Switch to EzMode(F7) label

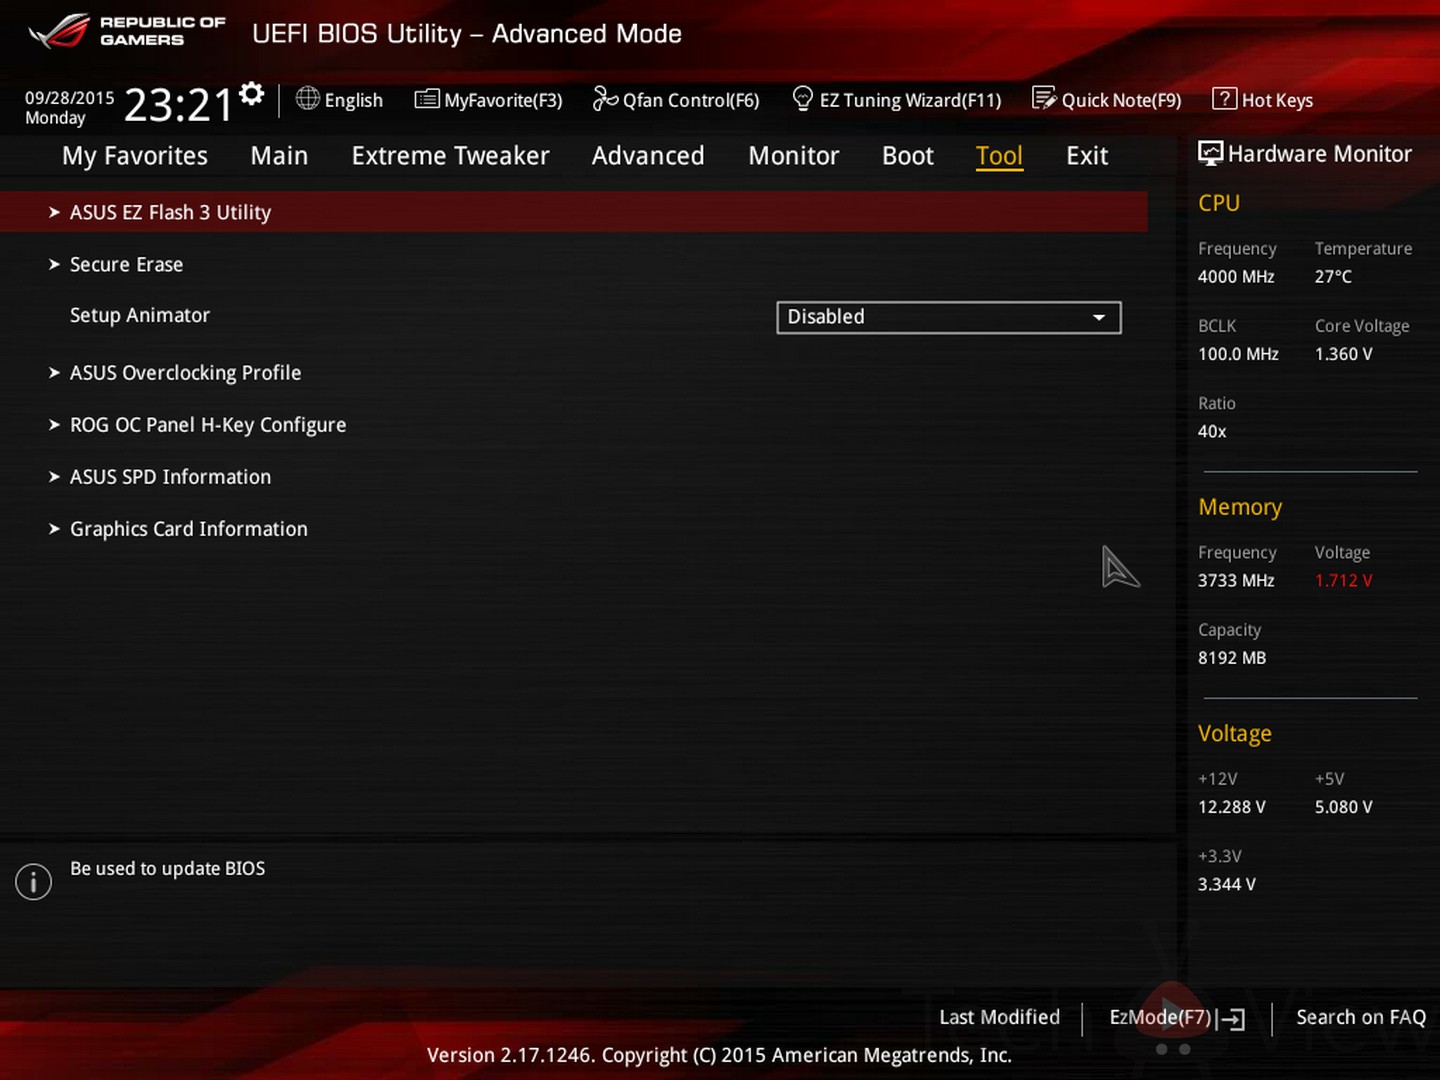click(1160, 1017)
